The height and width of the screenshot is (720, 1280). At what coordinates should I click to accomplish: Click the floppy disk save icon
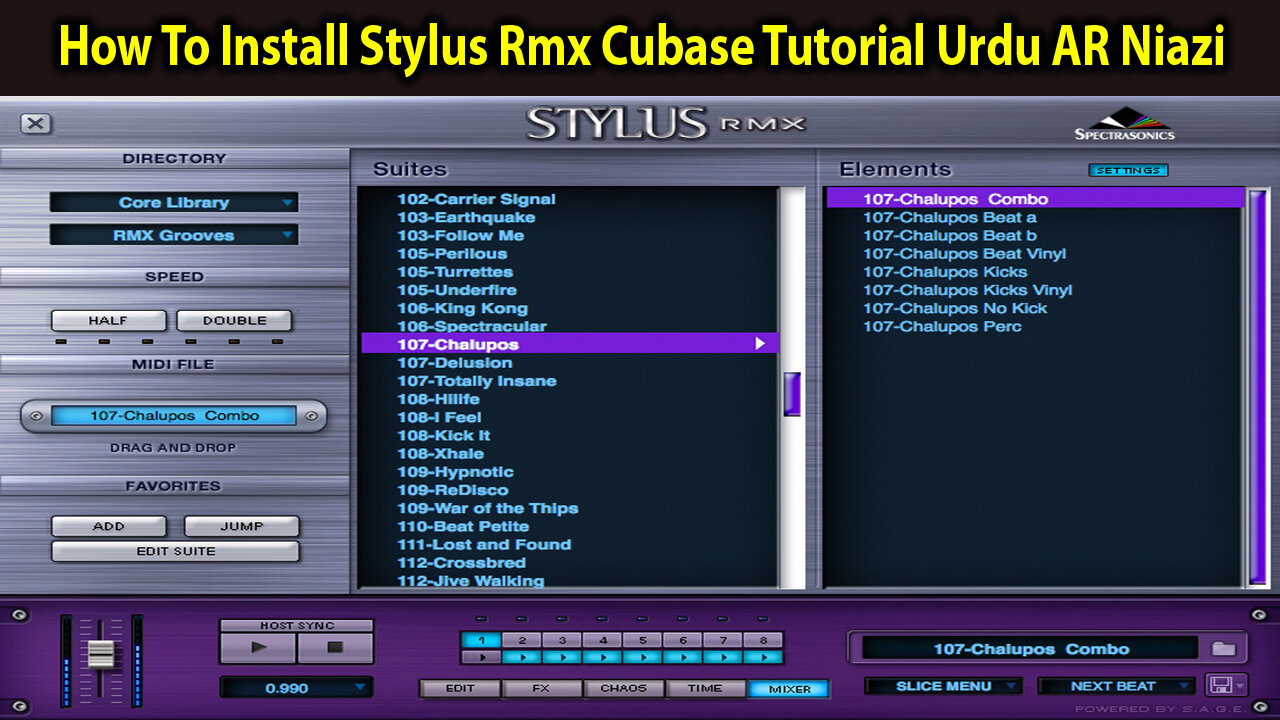click(1219, 685)
